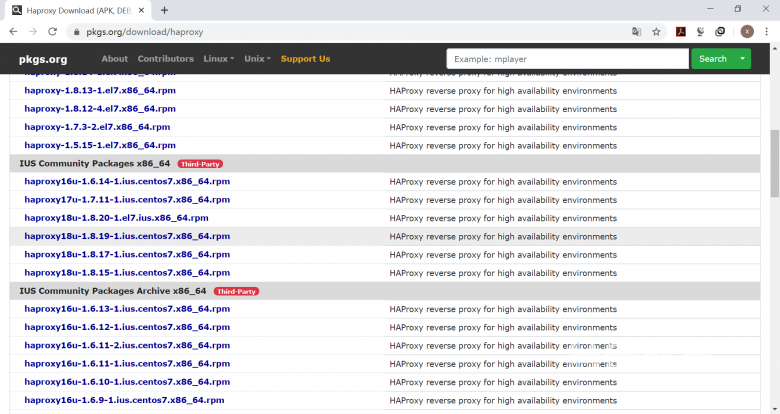
Task: Minimize the Chrome window
Action: pos(710,9)
